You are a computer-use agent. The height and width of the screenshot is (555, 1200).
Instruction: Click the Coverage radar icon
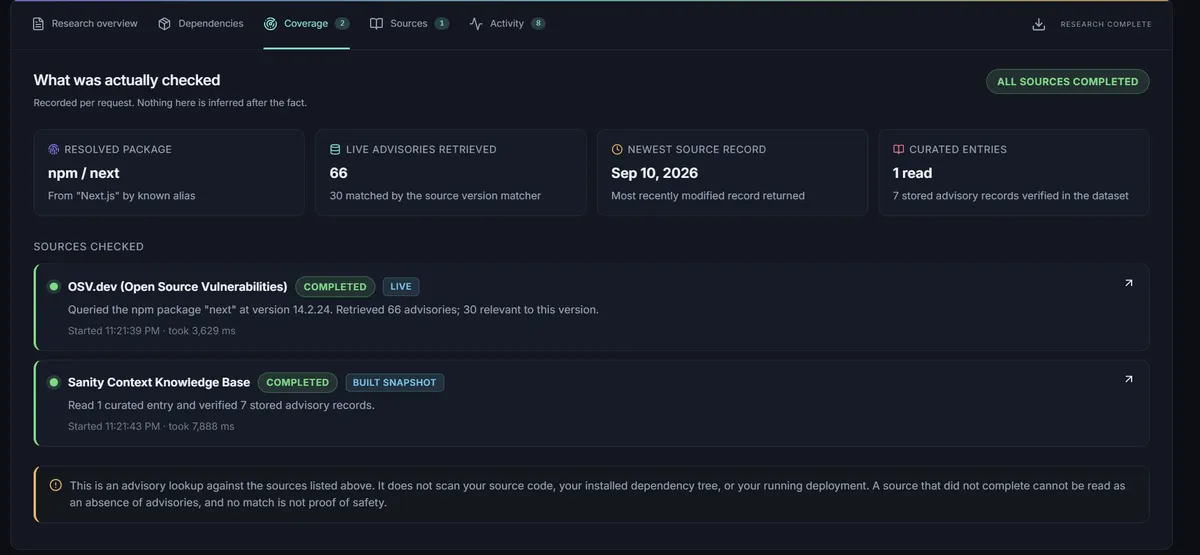270,24
